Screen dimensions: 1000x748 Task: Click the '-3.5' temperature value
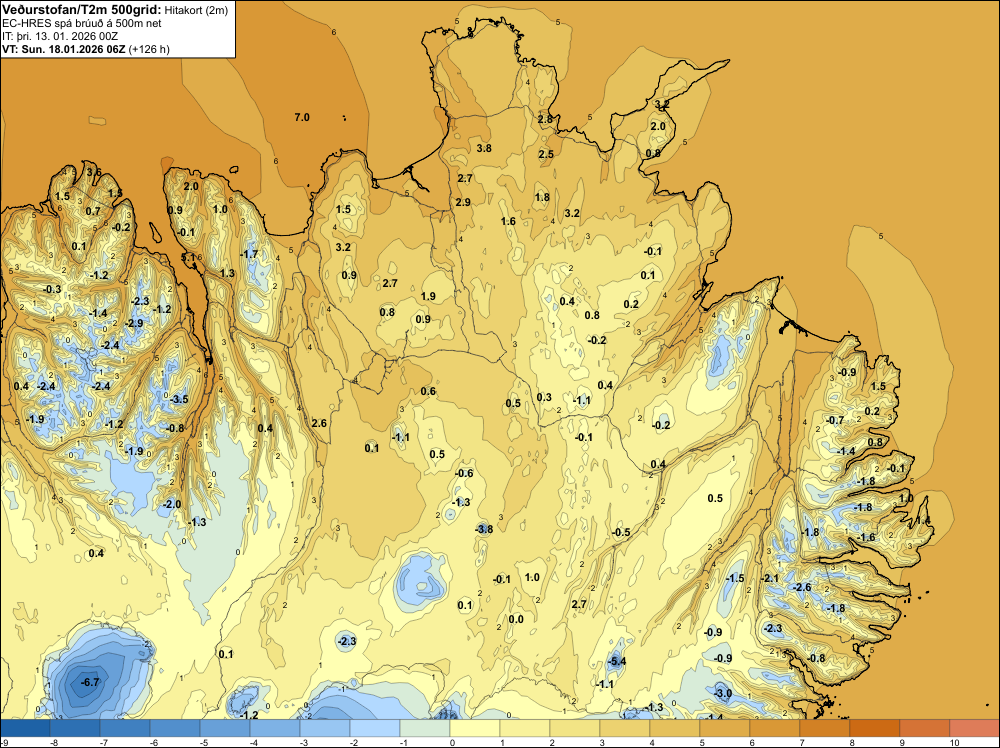[179, 399]
